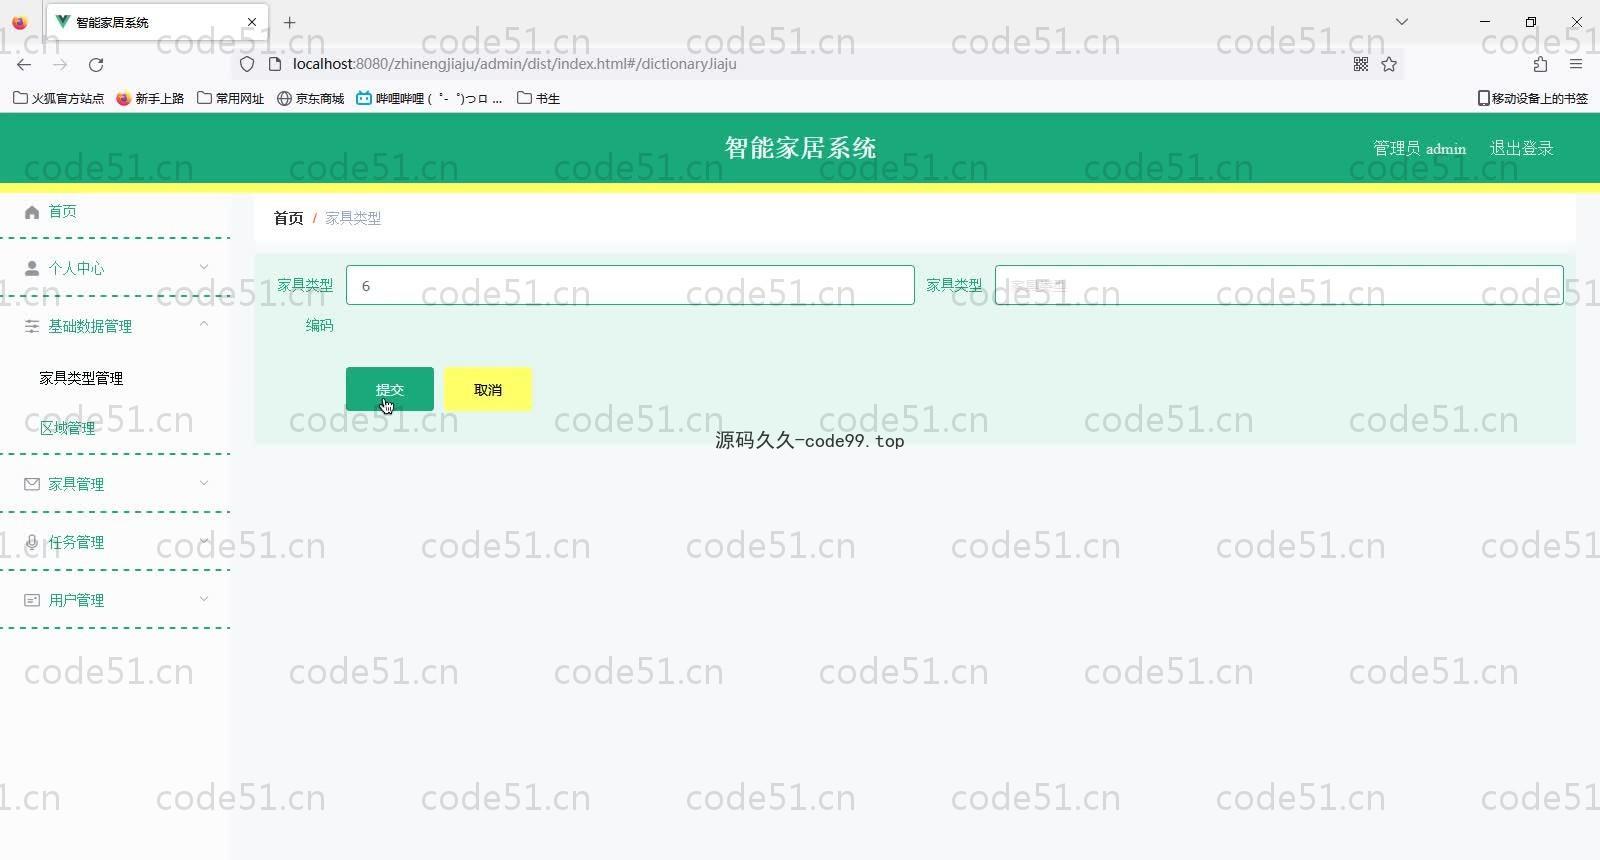
Task: Click 管理员 admin in the header
Action: click(1420, 148)
